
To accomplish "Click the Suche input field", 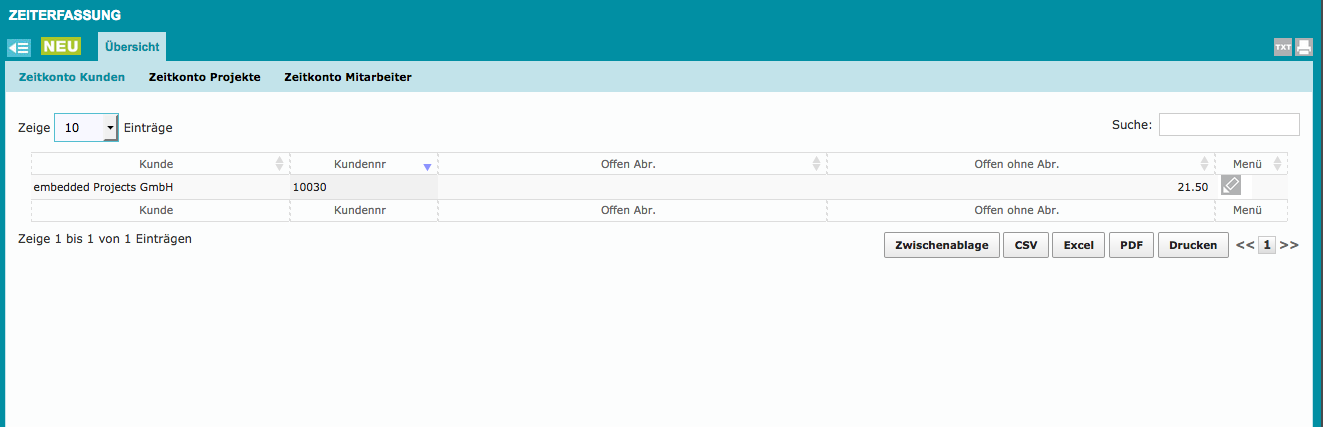I will (1228, 125).
